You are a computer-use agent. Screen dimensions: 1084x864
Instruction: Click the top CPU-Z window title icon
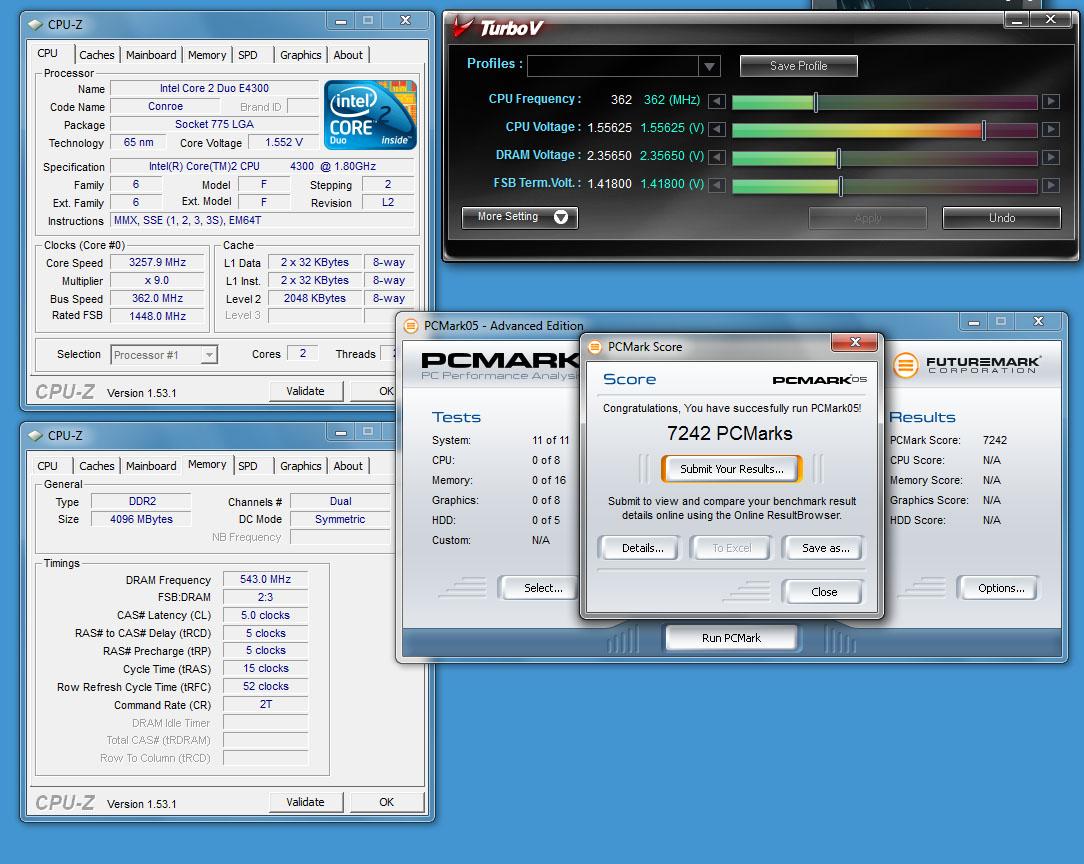point(35,24)
